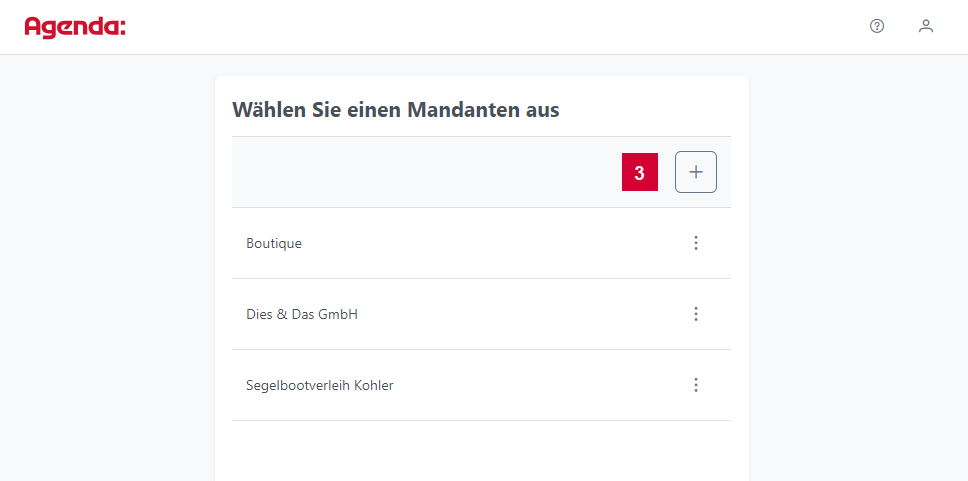
Task: Open the help question mark icon
Action: (x=877, y=26)
